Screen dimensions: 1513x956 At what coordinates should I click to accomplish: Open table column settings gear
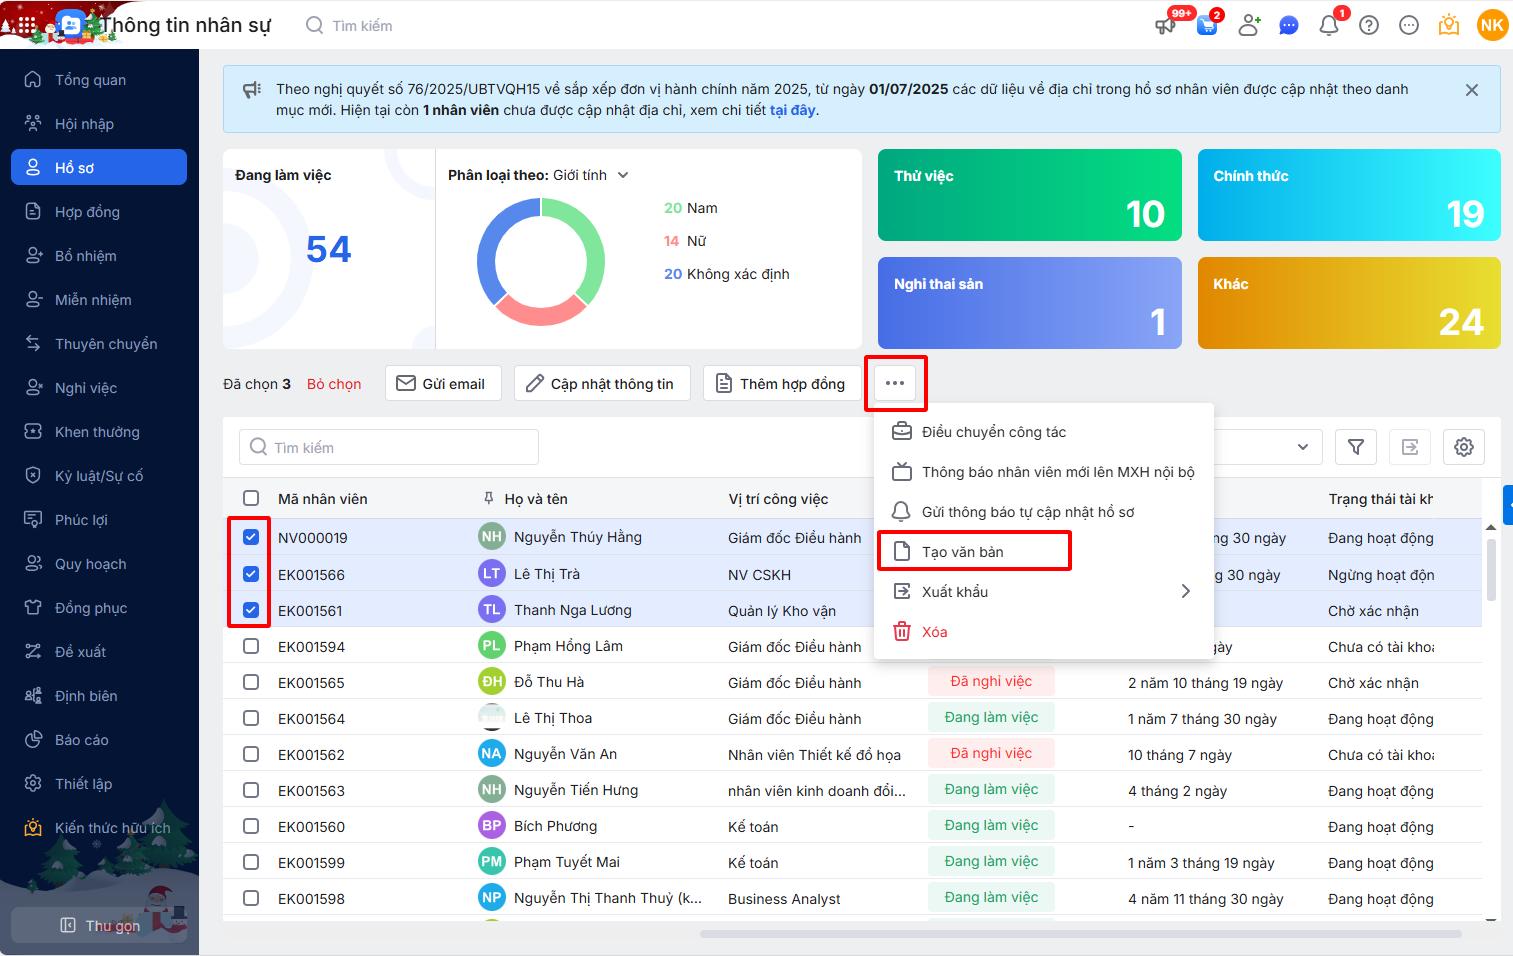(x=1464, y=447)
